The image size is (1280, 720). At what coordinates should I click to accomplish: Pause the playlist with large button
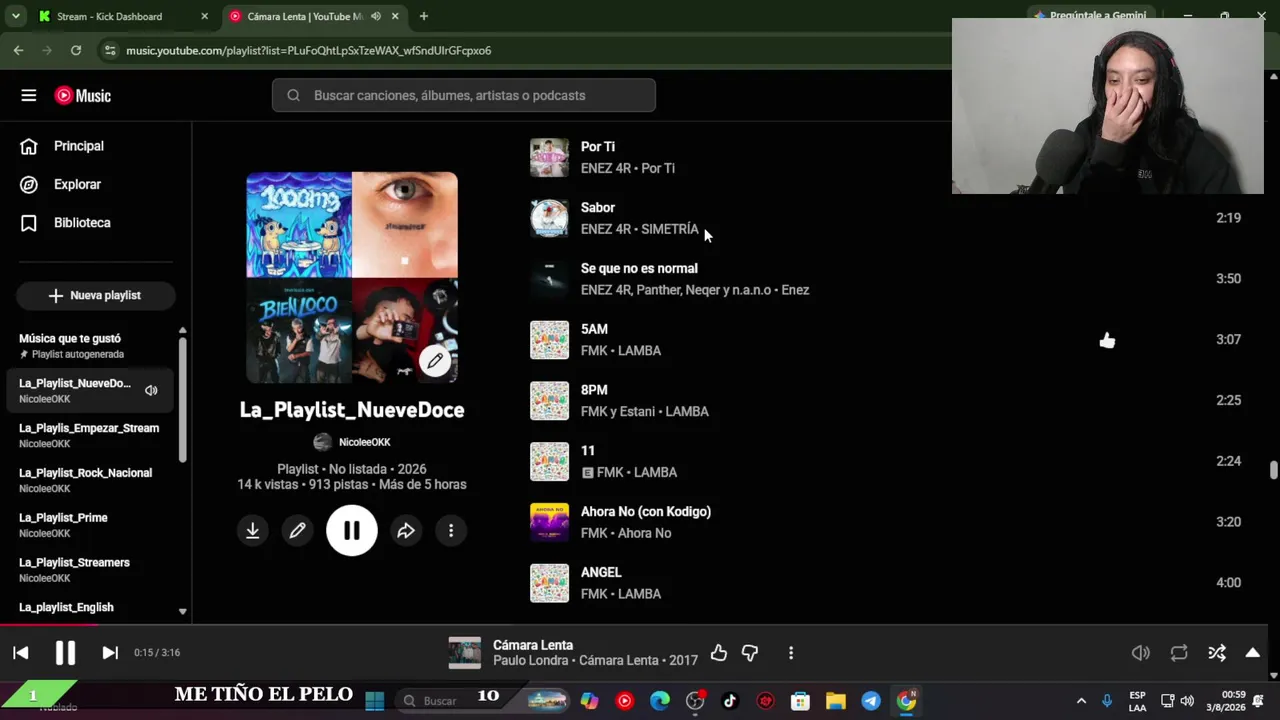click(352, 531)
